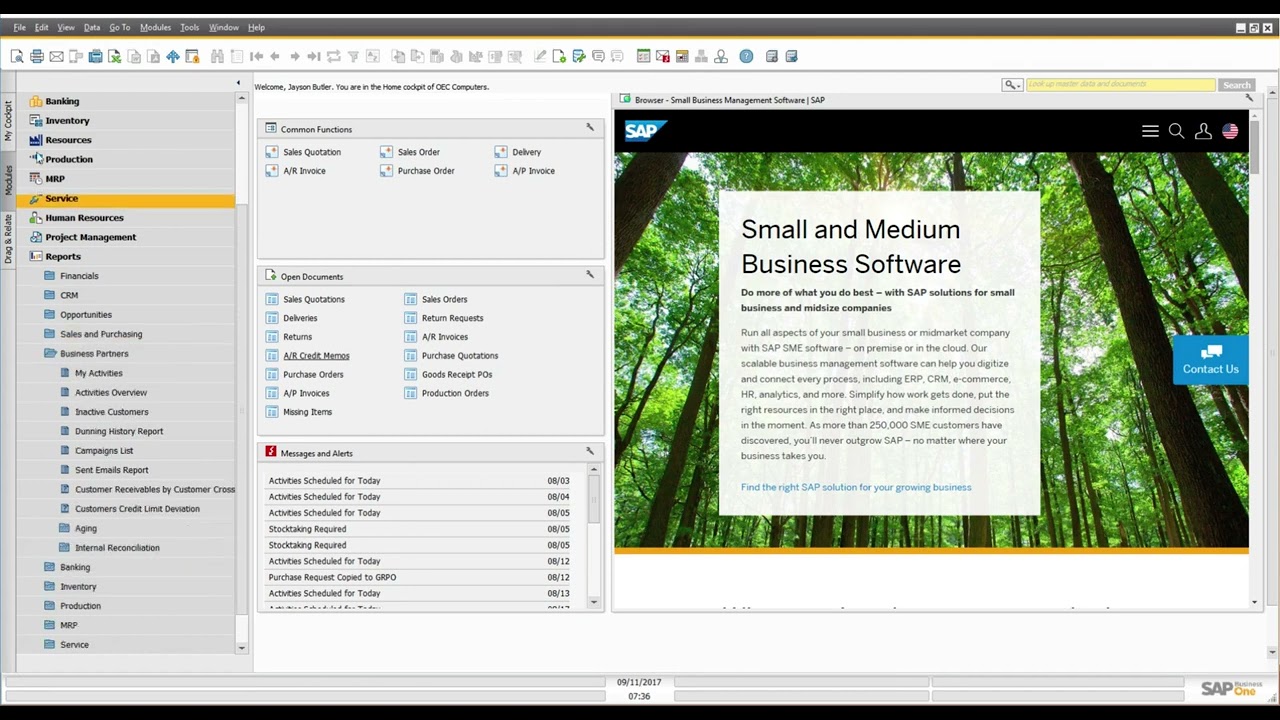Collapse the sidebar with the left arrow
This screenshot has height=720, width=1280.
238,83
